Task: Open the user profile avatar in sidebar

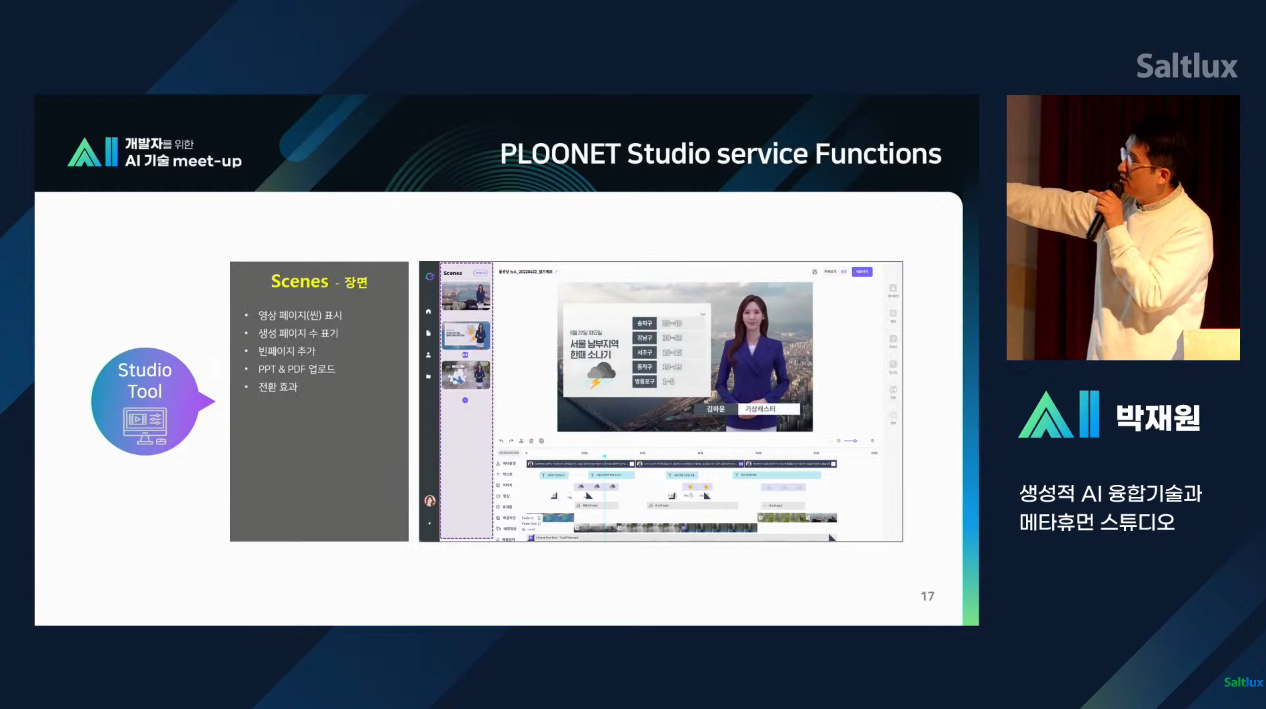Action: pyautogui.click(x=430, y=501)
